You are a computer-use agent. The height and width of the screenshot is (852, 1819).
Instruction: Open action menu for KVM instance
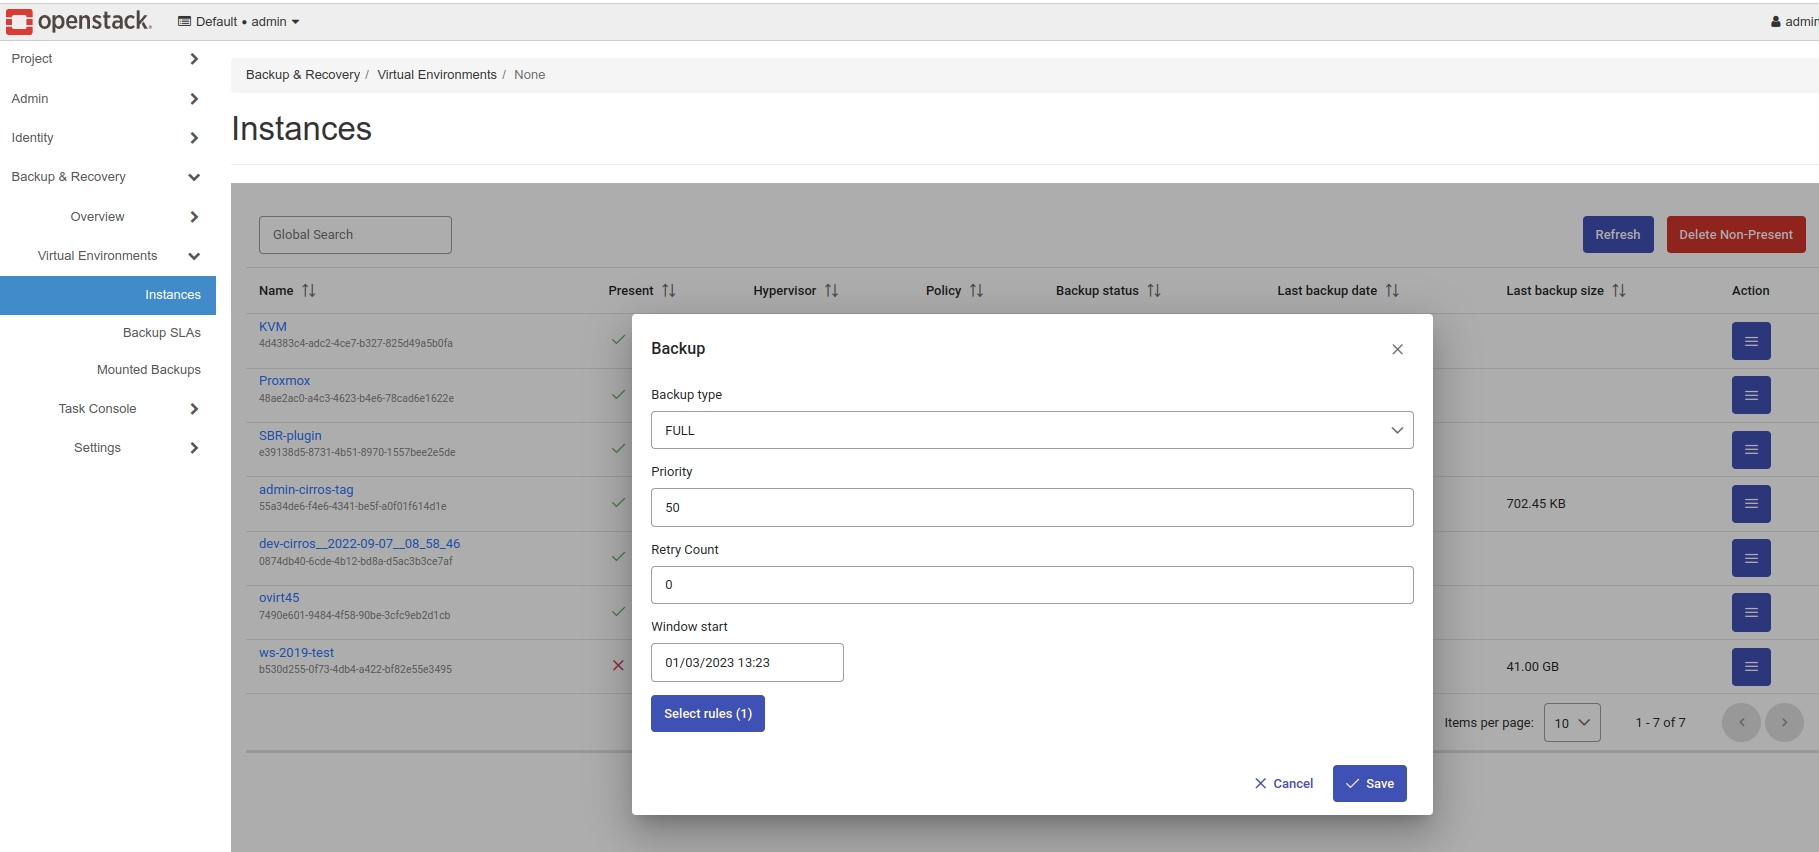[1750, 341]
